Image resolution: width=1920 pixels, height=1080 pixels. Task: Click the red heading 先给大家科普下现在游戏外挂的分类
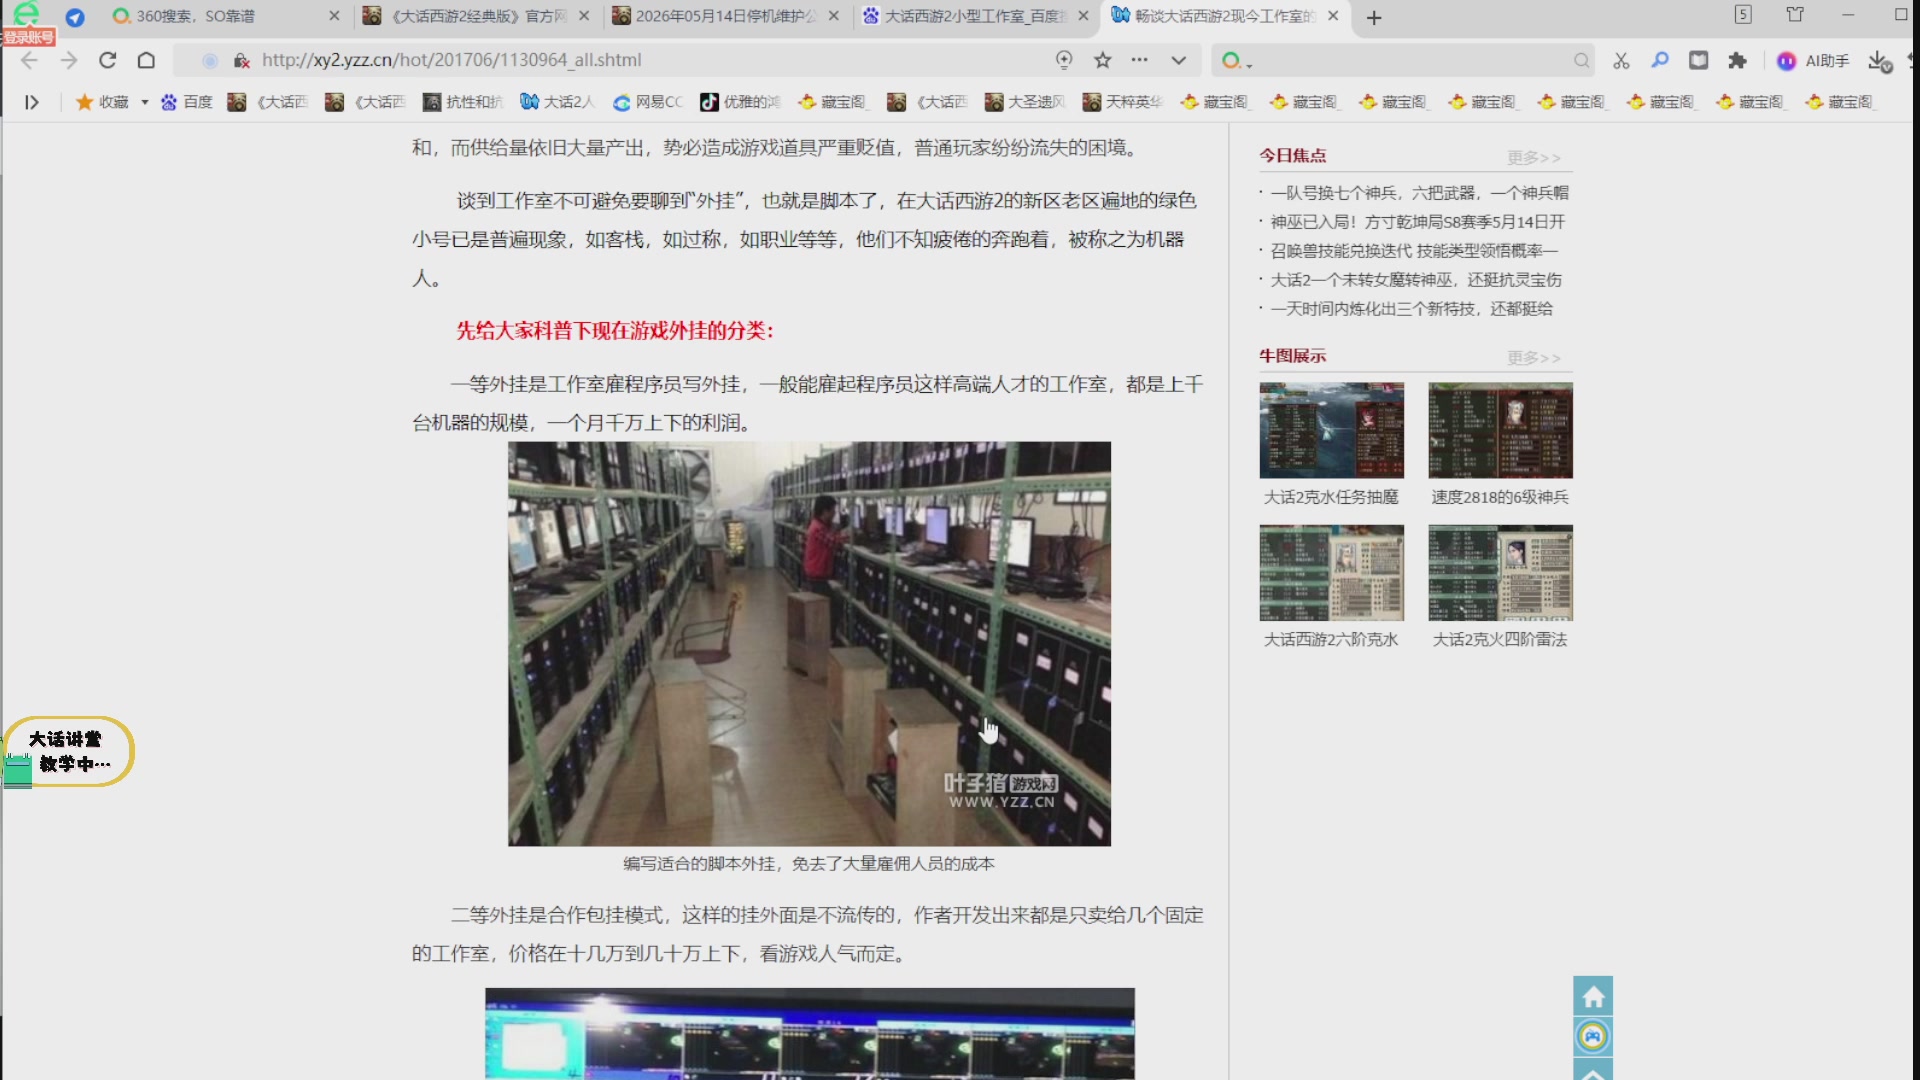click(x=615, y=331)
